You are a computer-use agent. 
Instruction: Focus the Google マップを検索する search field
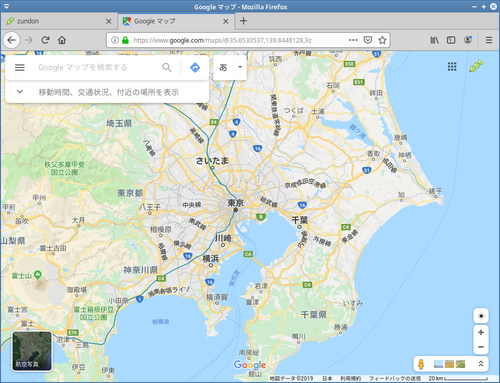(x=83, y=67)
